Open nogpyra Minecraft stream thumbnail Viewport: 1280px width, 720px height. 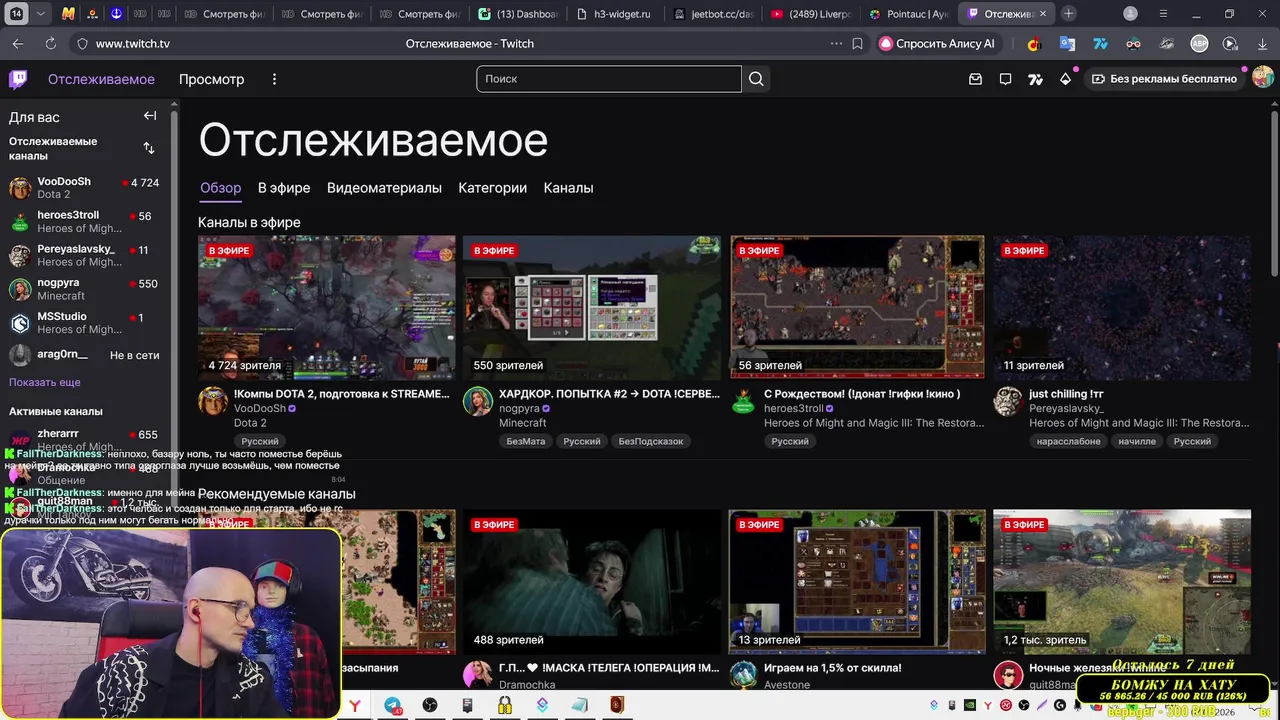coord(591,308)
